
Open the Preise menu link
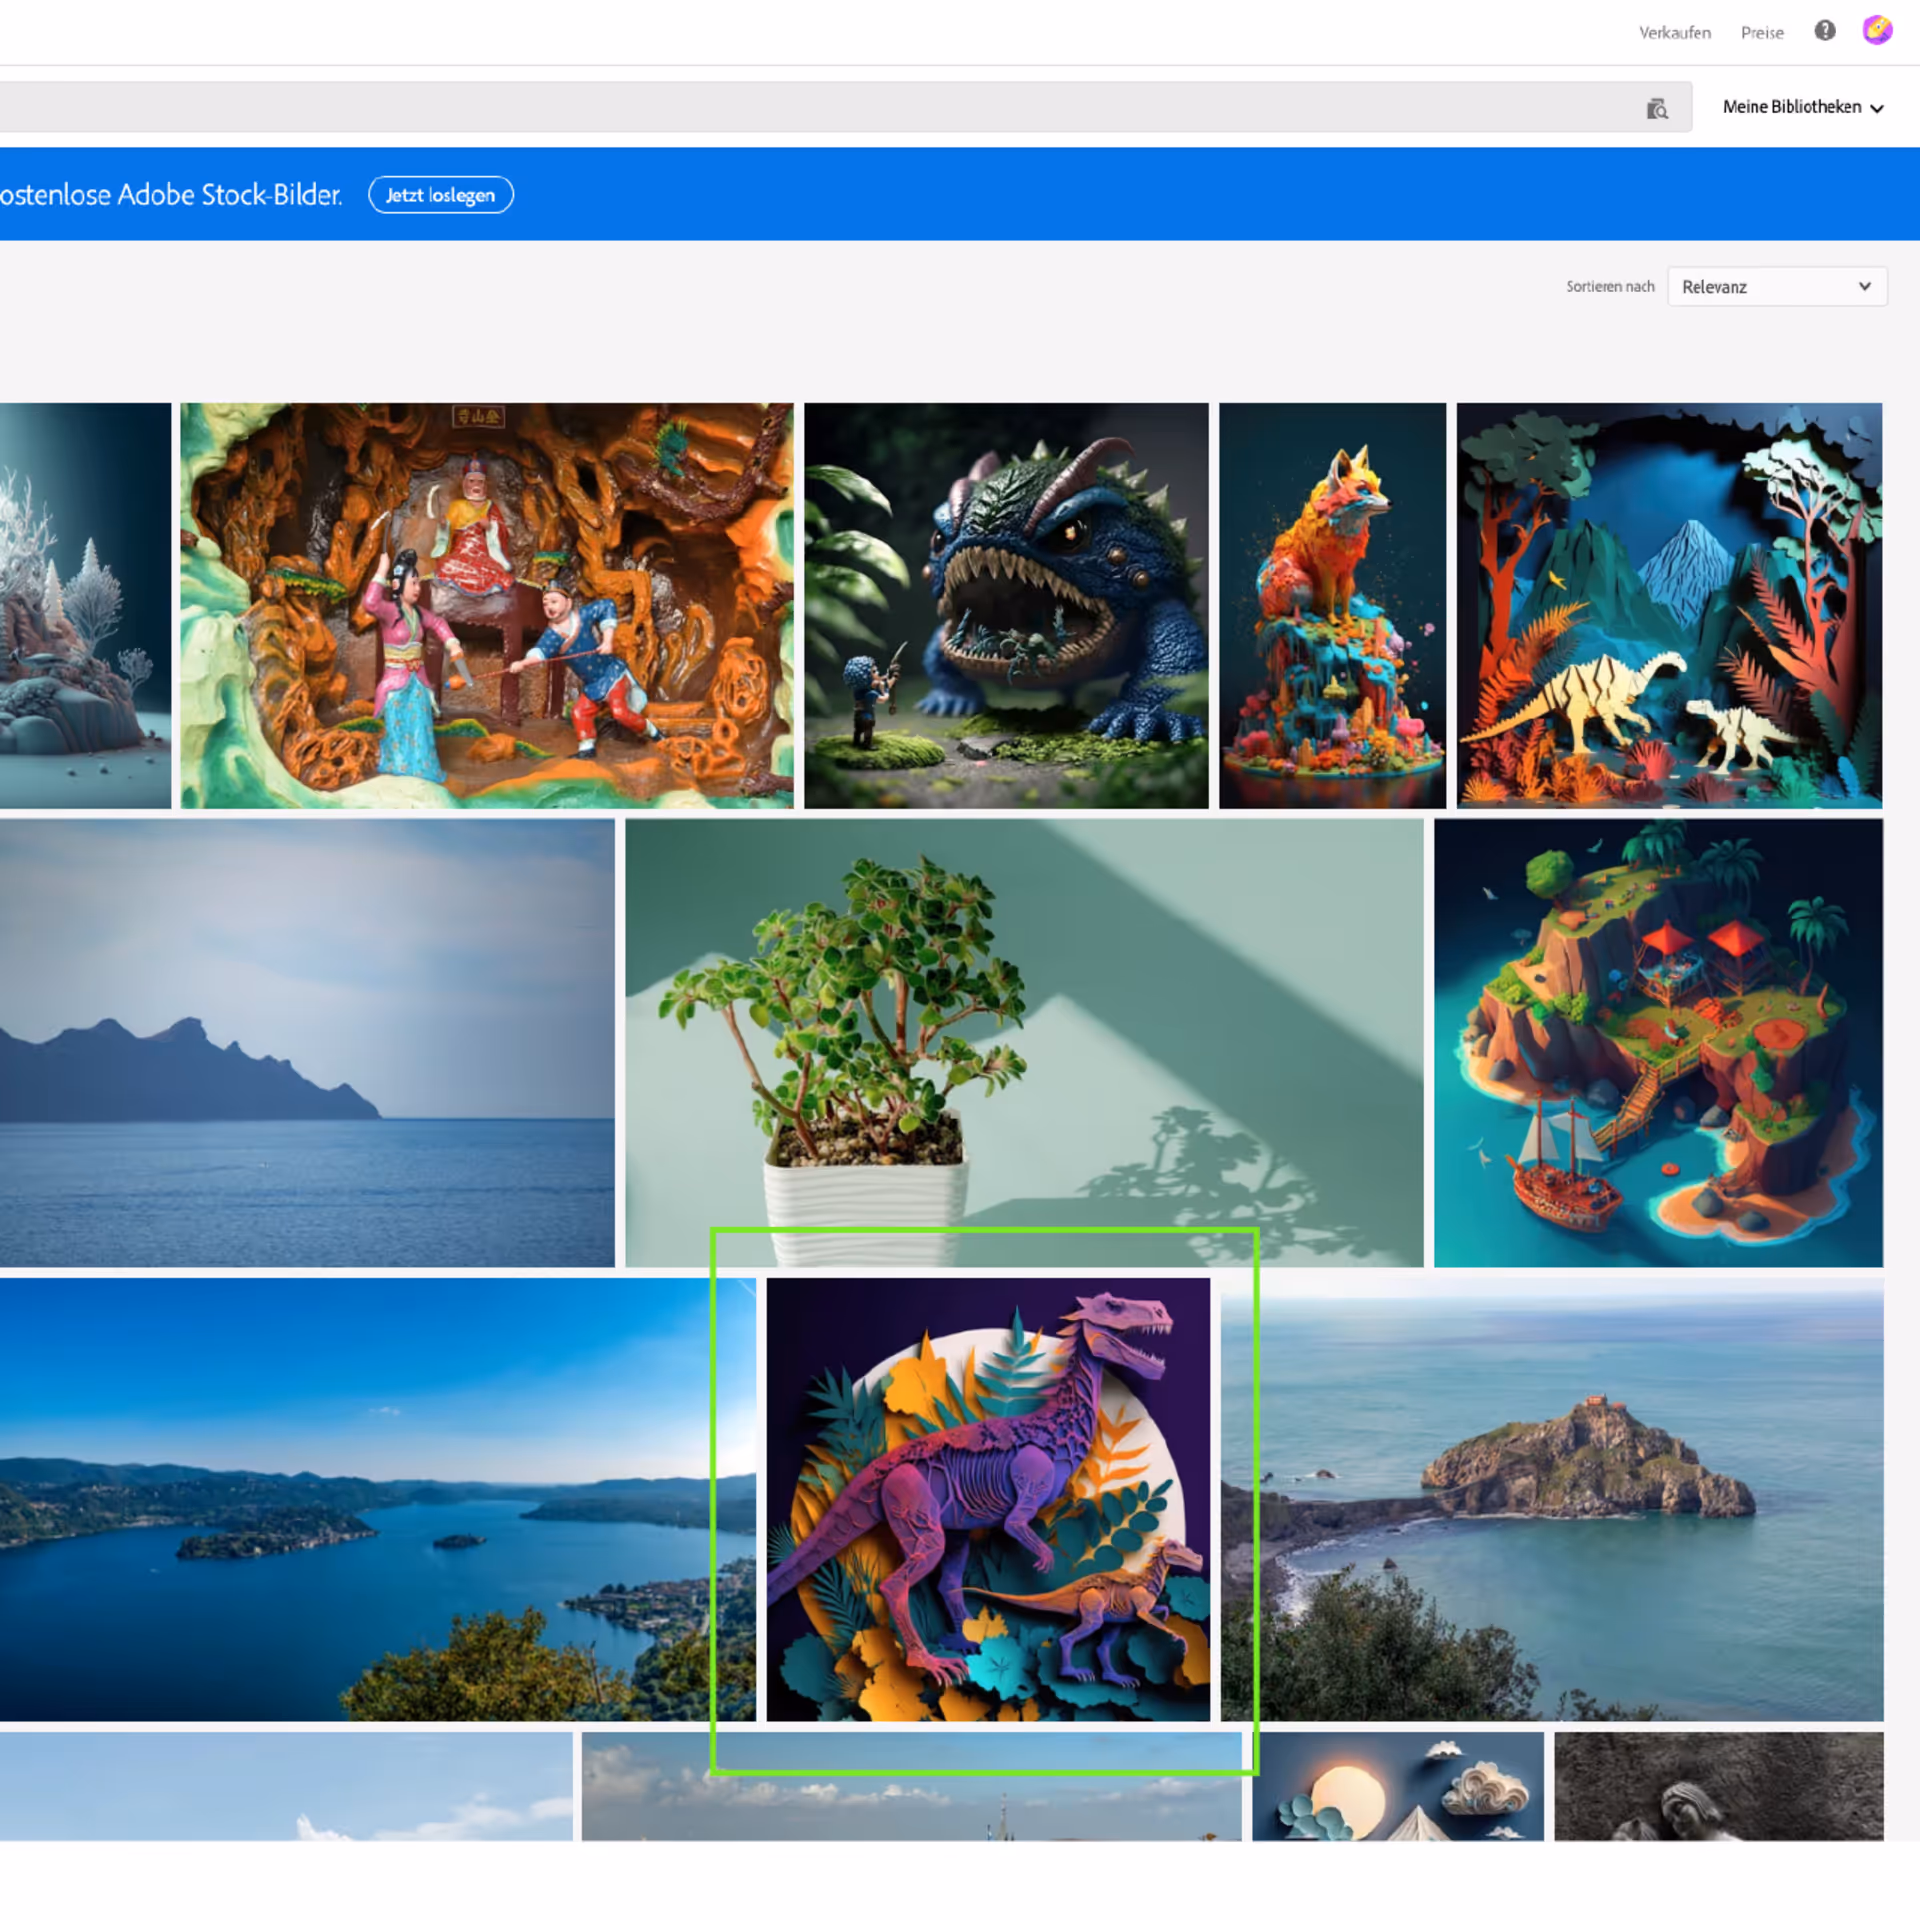coord(1761,33)
